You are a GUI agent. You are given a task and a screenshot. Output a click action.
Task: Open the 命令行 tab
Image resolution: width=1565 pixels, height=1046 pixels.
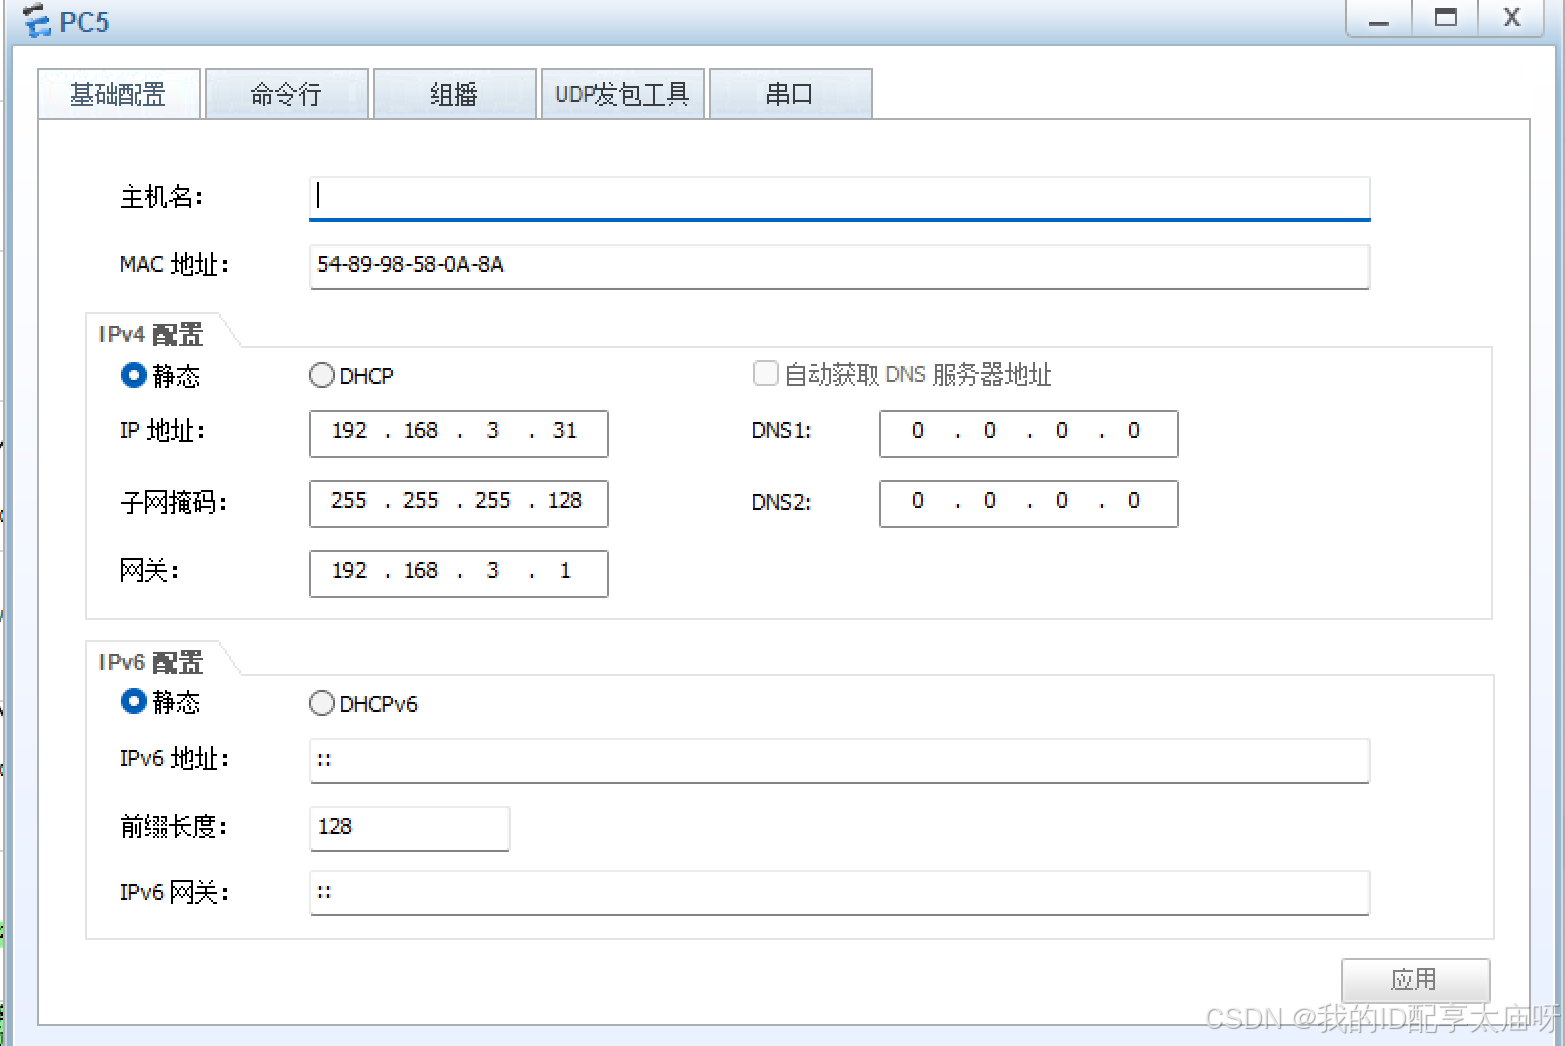click(287, 94)
